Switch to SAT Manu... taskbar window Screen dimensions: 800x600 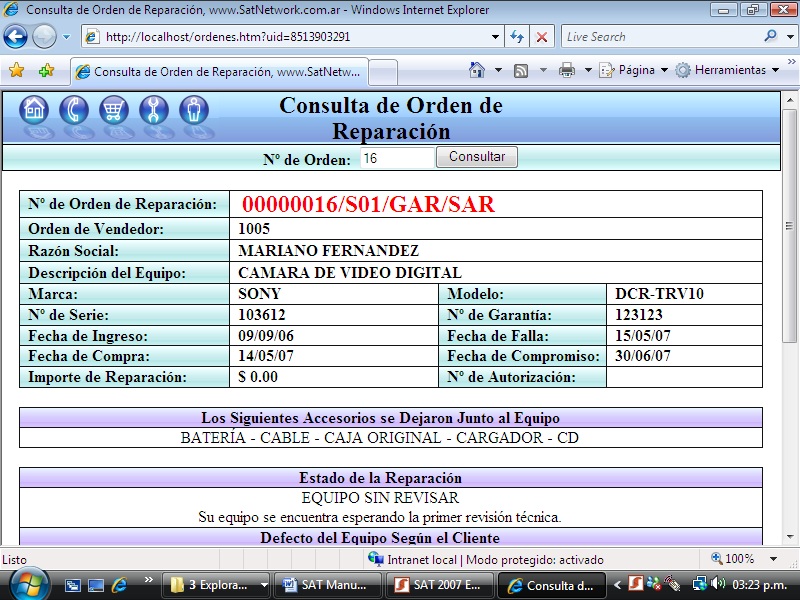click(331, 585)
